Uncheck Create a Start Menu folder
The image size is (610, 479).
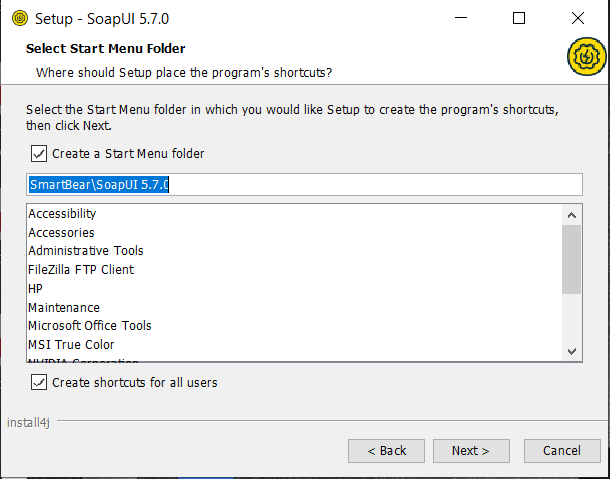39,154
